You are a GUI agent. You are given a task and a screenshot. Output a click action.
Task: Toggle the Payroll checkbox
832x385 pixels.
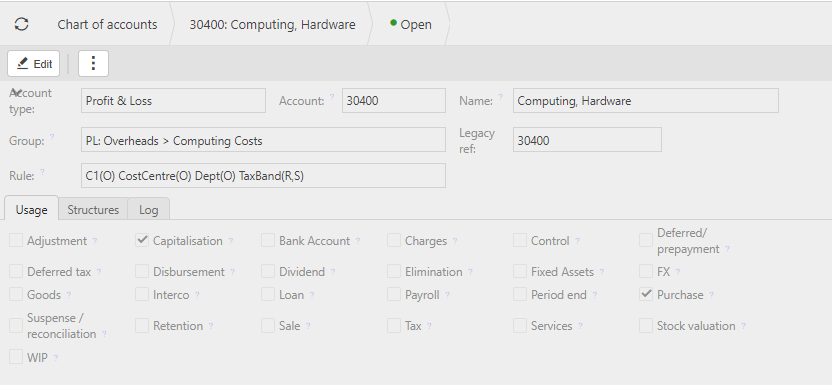coord(394,294)
